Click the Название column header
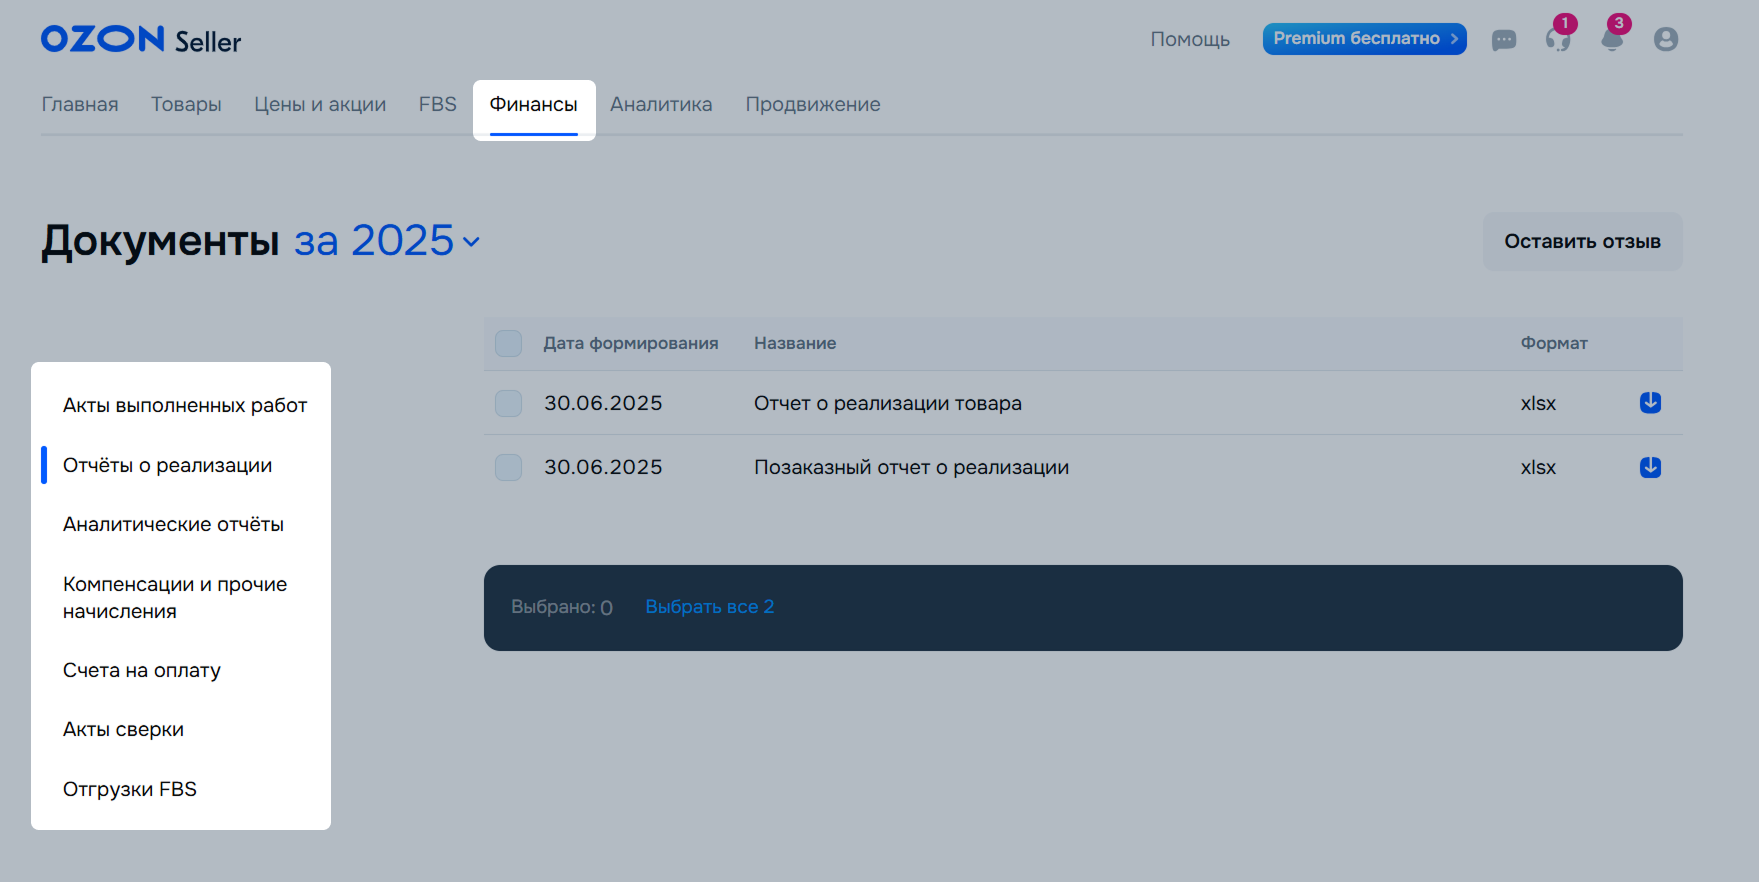The image size is (1759, 882). coord(795,343)
